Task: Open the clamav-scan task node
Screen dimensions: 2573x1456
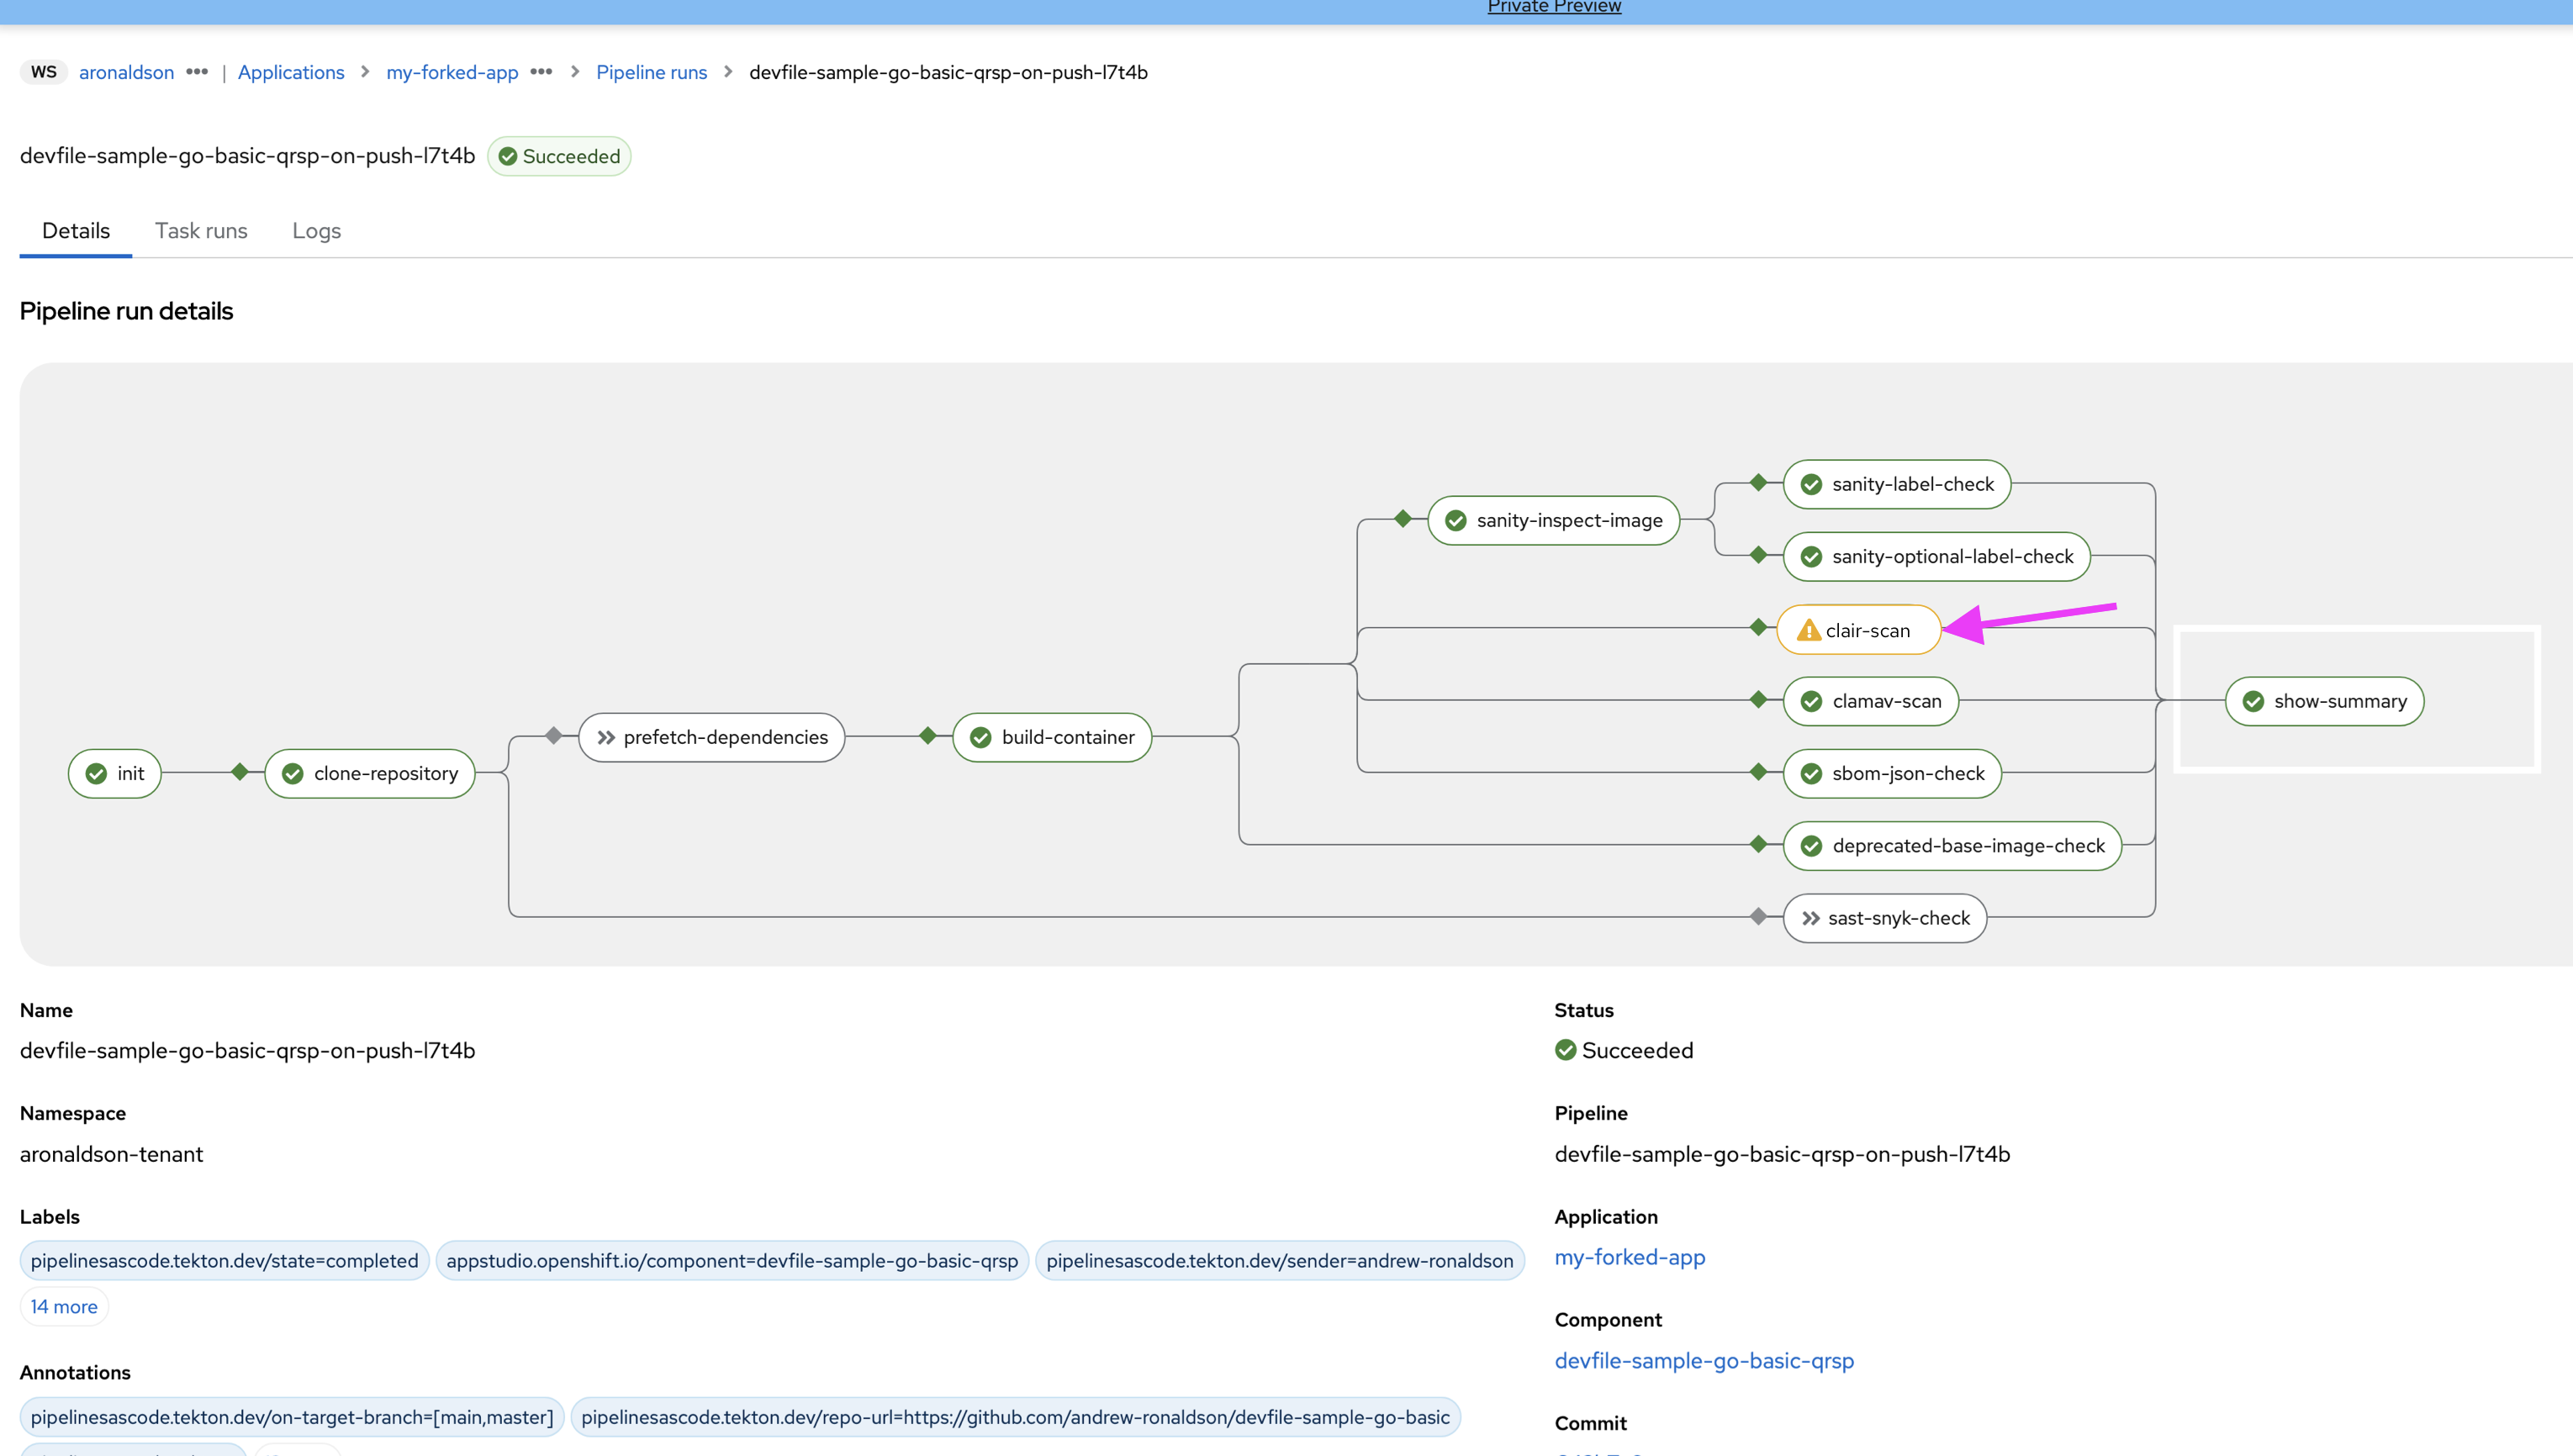Action: [x=1870, y=701]
